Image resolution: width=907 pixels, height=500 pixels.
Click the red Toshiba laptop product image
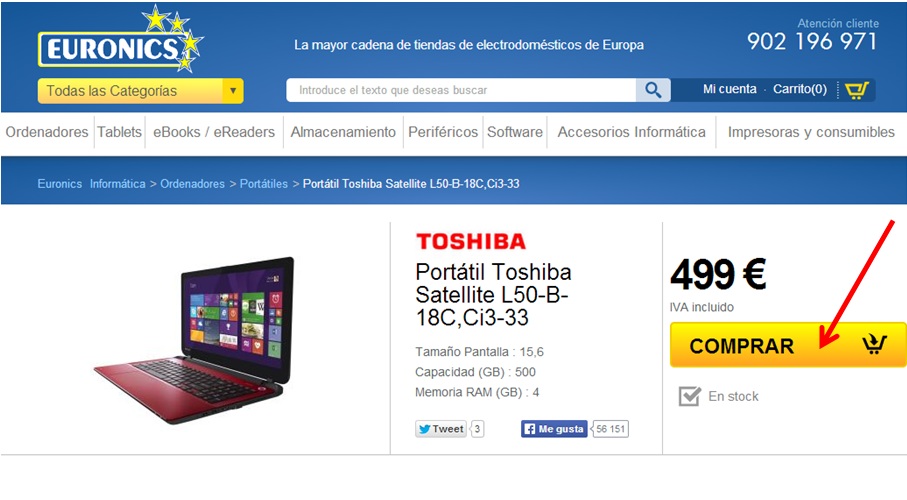194,340
